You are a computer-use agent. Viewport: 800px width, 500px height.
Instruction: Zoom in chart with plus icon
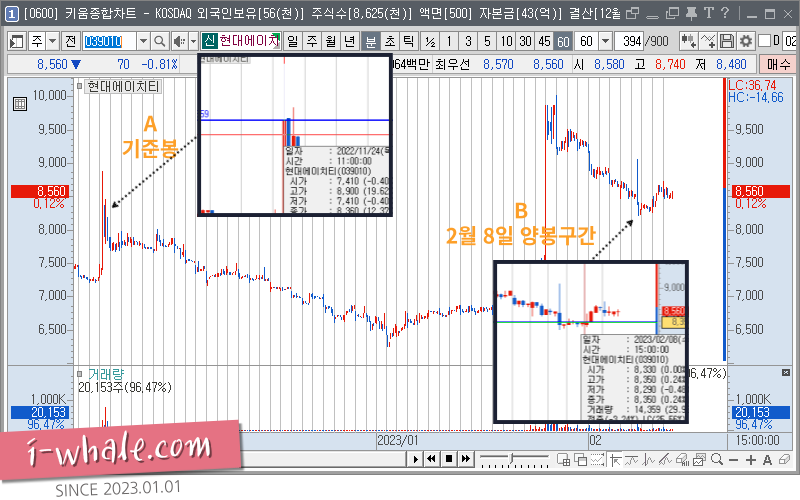click(751, 460)
